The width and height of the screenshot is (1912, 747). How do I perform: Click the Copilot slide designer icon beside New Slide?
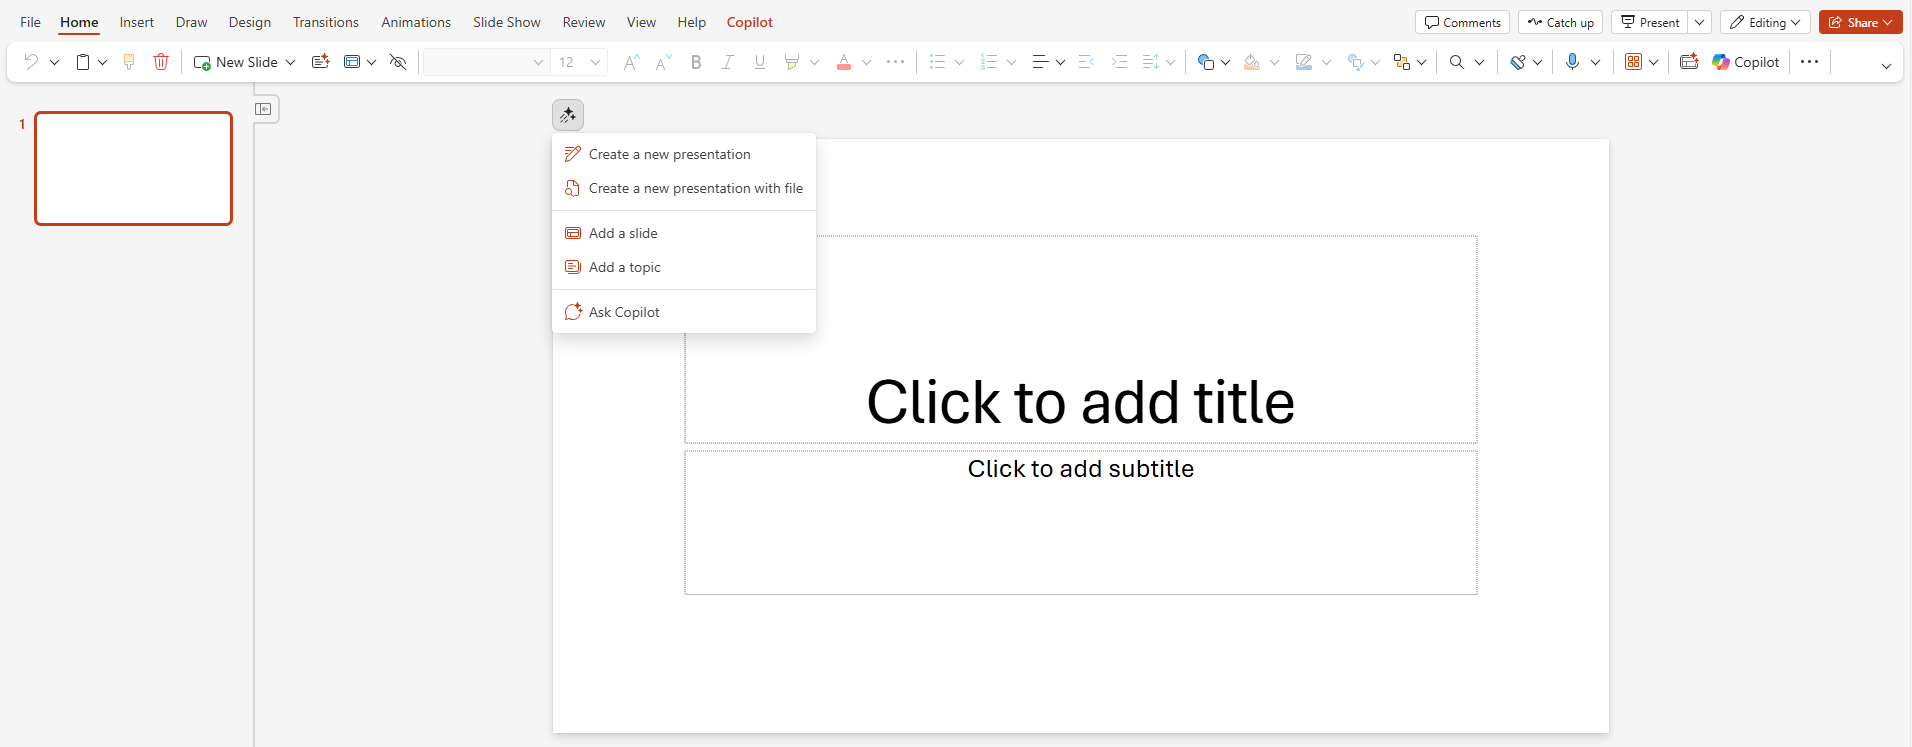pos(321,62)
